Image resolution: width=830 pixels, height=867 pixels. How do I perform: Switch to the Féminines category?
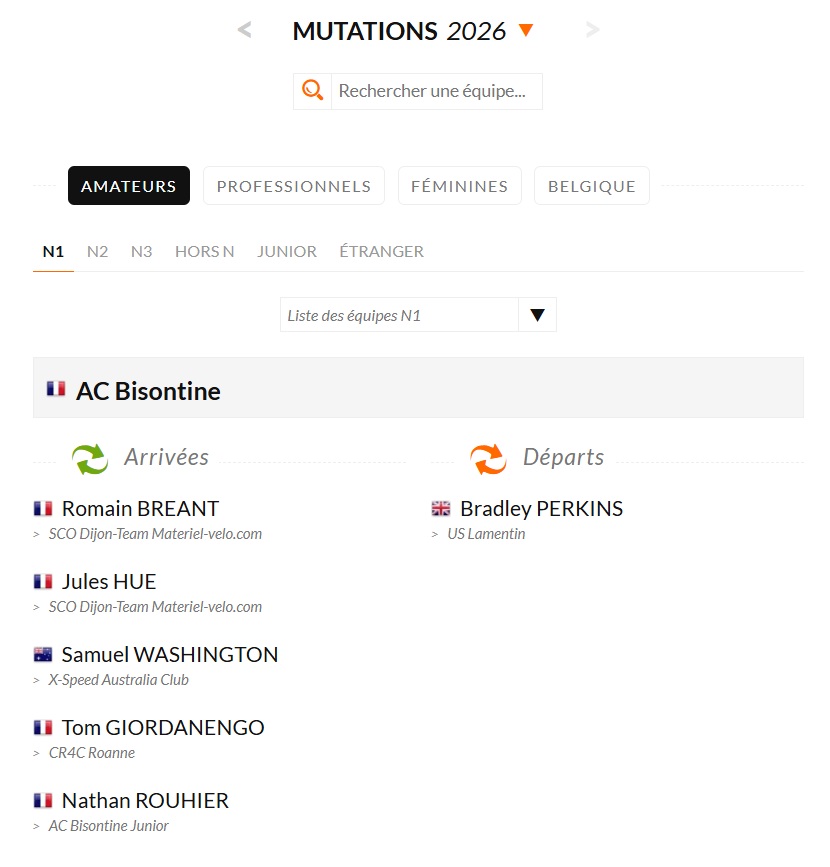(459, 186)
